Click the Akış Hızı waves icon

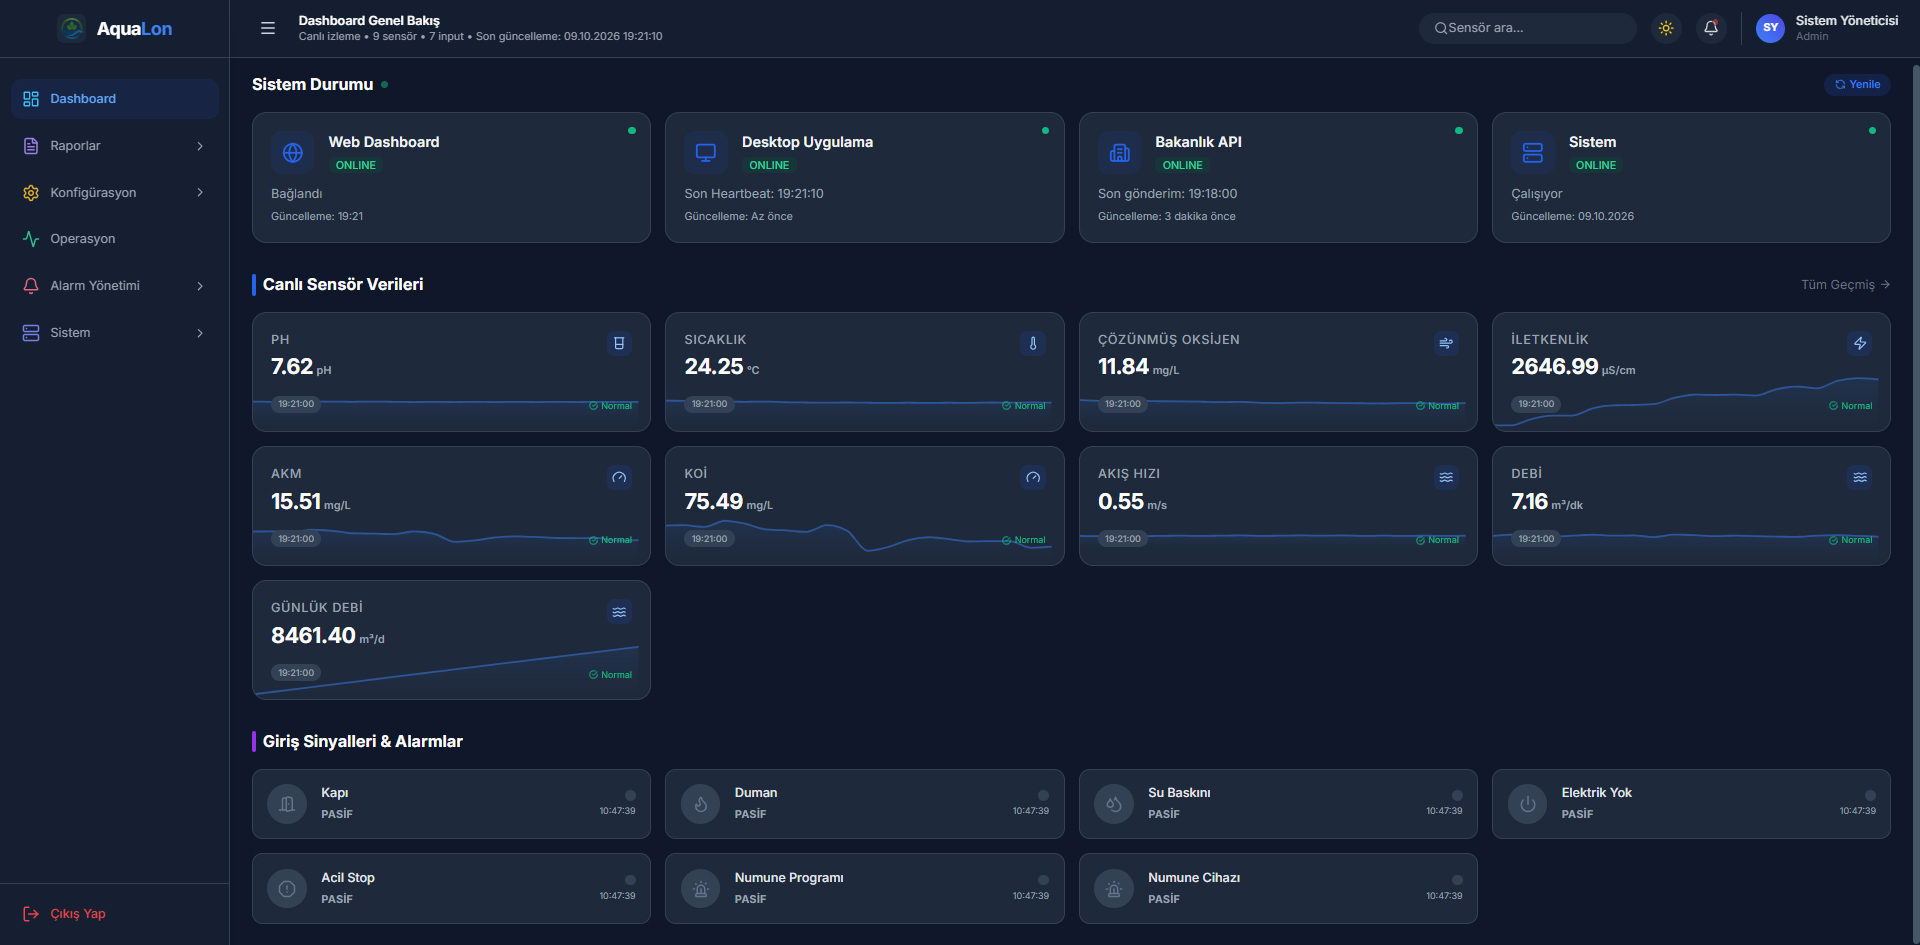coord(1446,478)
